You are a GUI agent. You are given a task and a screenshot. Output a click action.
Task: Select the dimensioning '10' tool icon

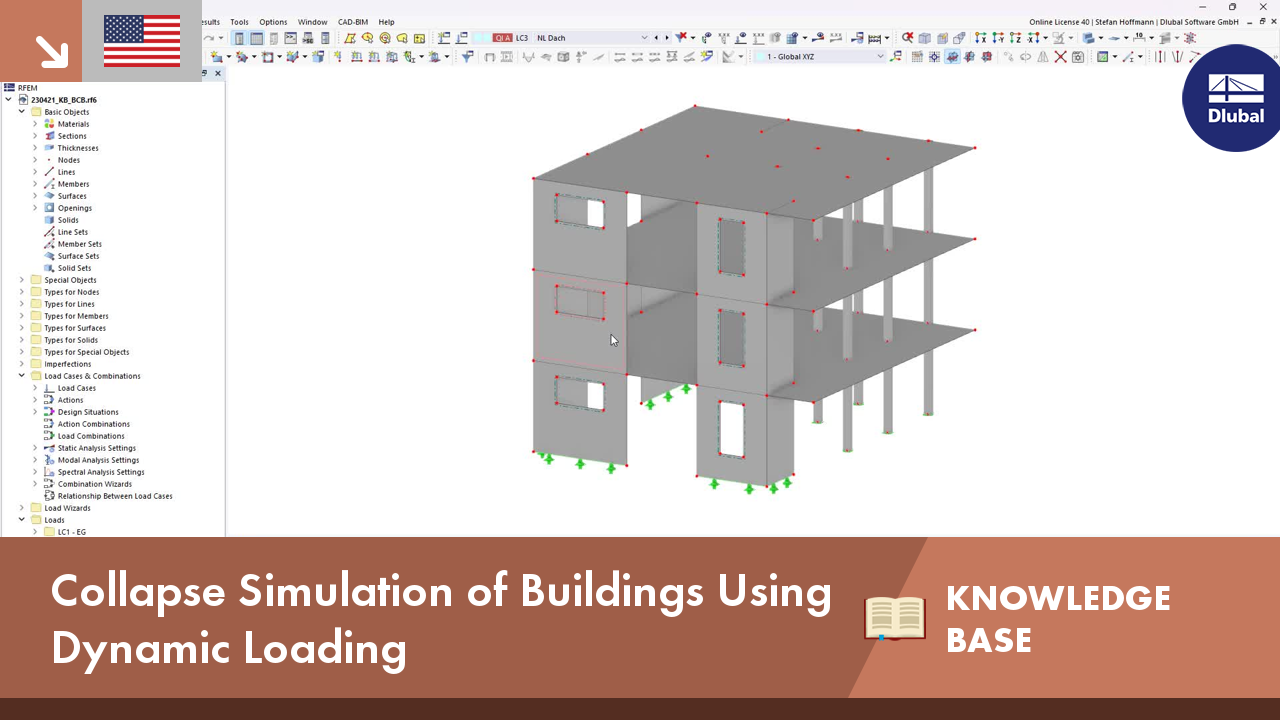point(1139,38)
